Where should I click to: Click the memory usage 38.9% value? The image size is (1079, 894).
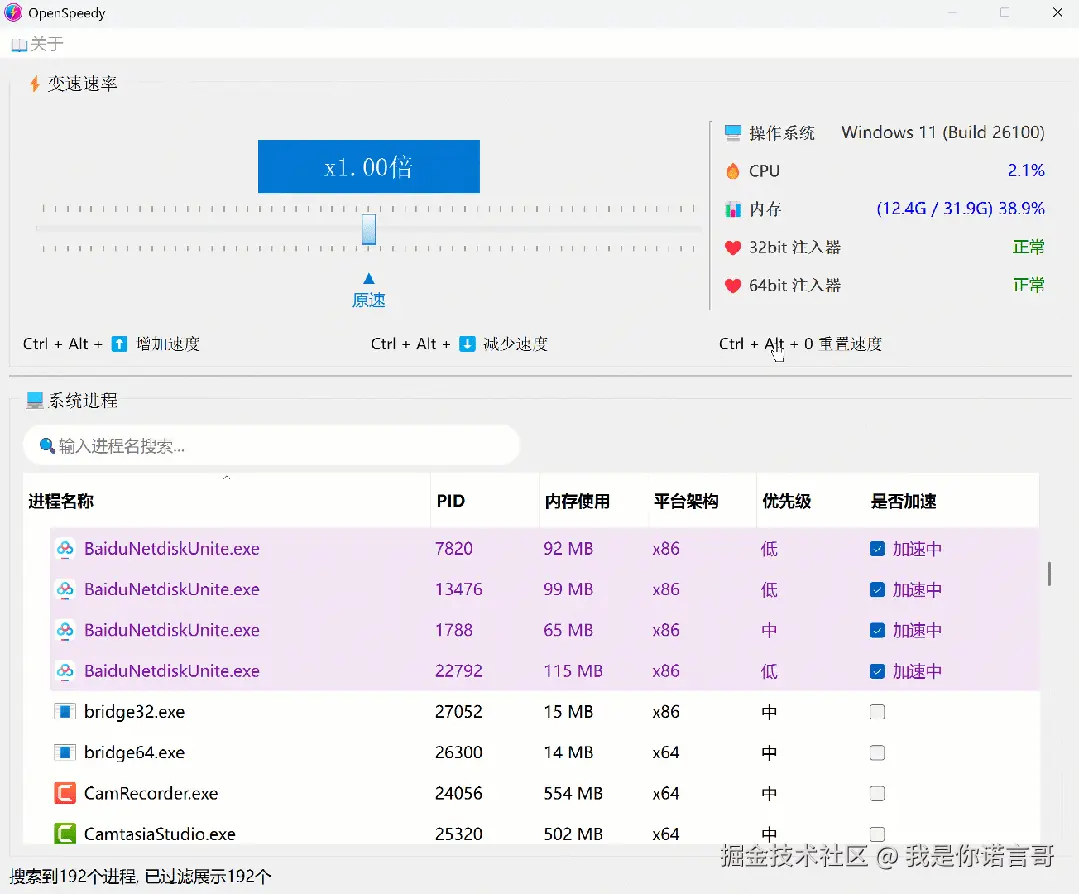[1021, 209]
